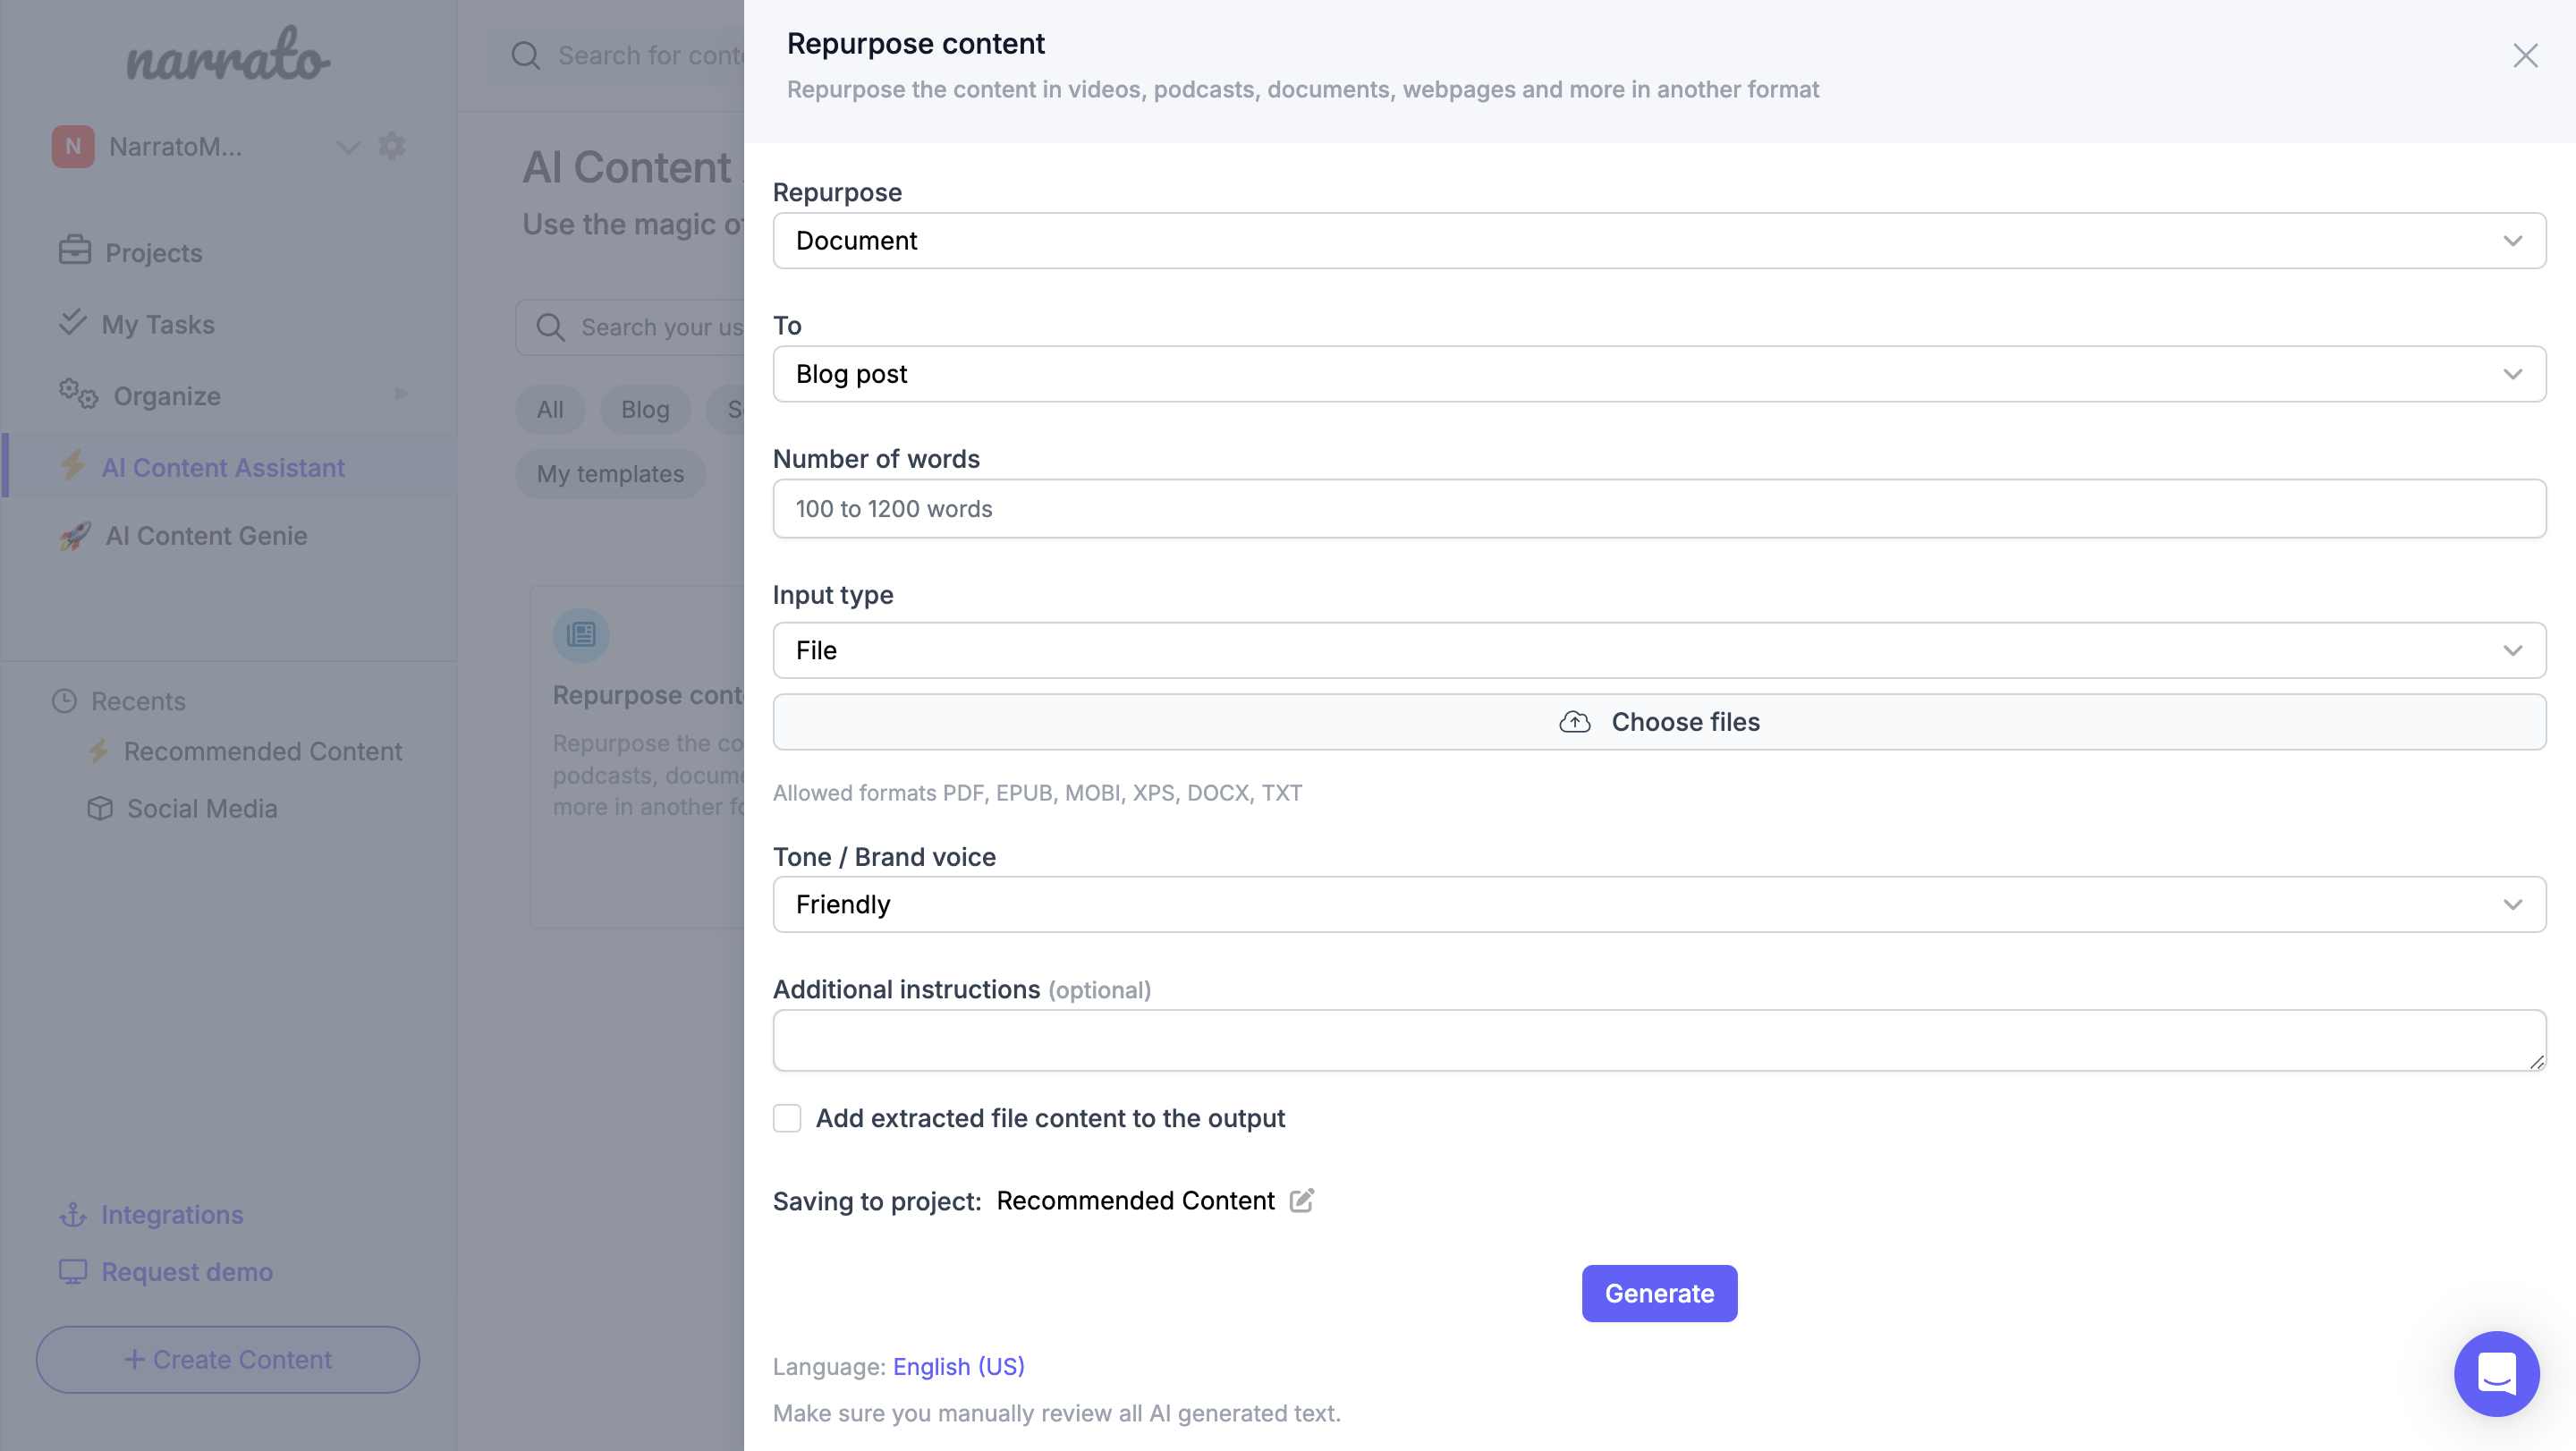2576x1451 pixels.
Task: Select AI Content Assistant in sidebar
Action: pyautogui.click(x=223, y=467)
